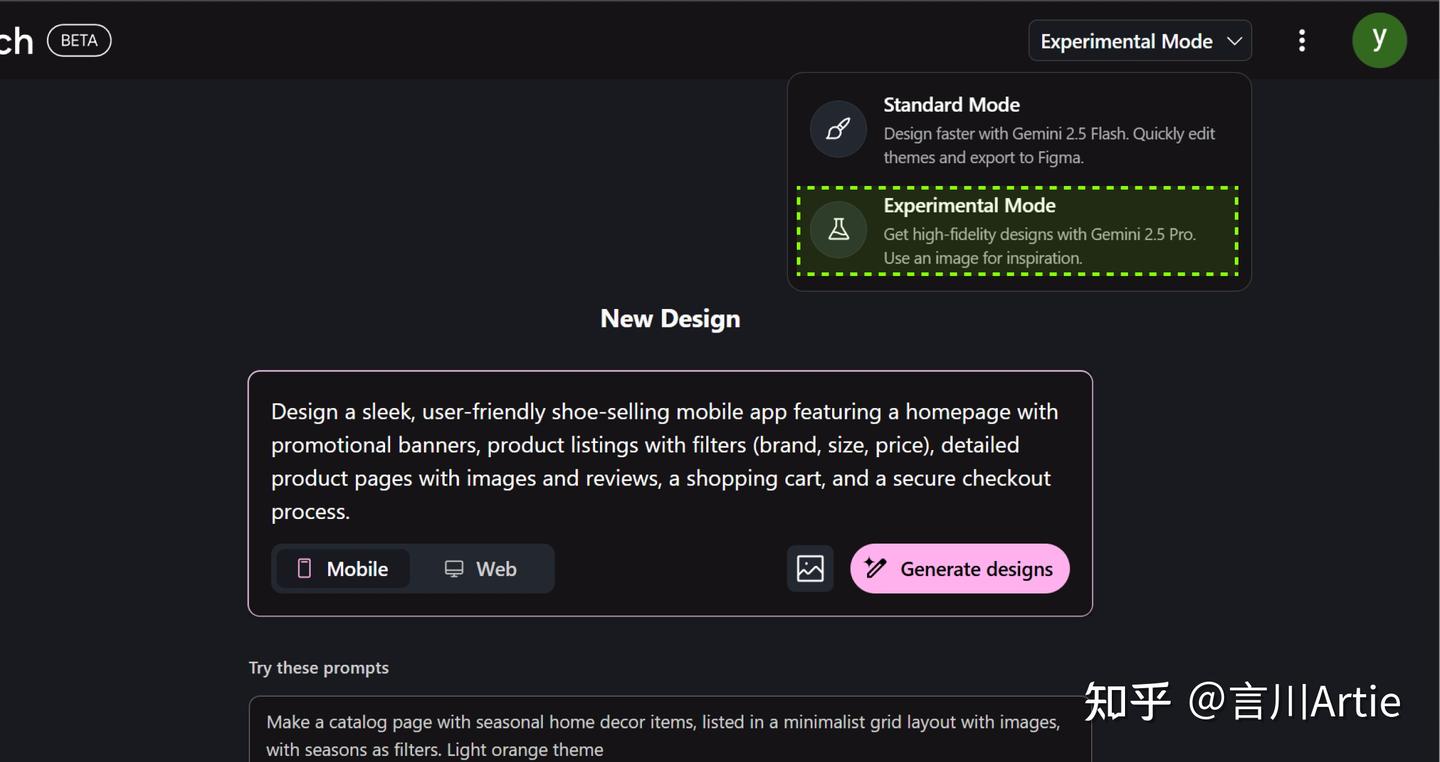Click the "Design faster with Gemini 2.5 Flash" description

[1049, 145]
